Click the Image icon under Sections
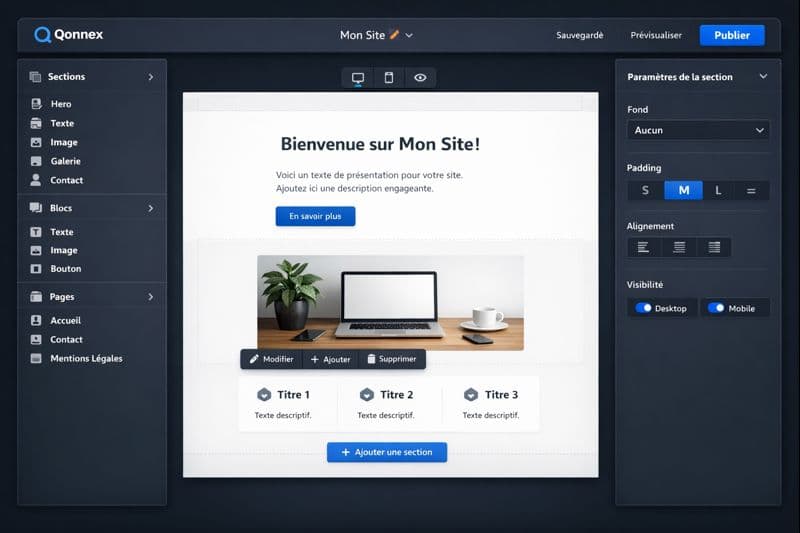The width and height of the screenshot is (800, 533). pyautogui.click(x=36, y=142)
